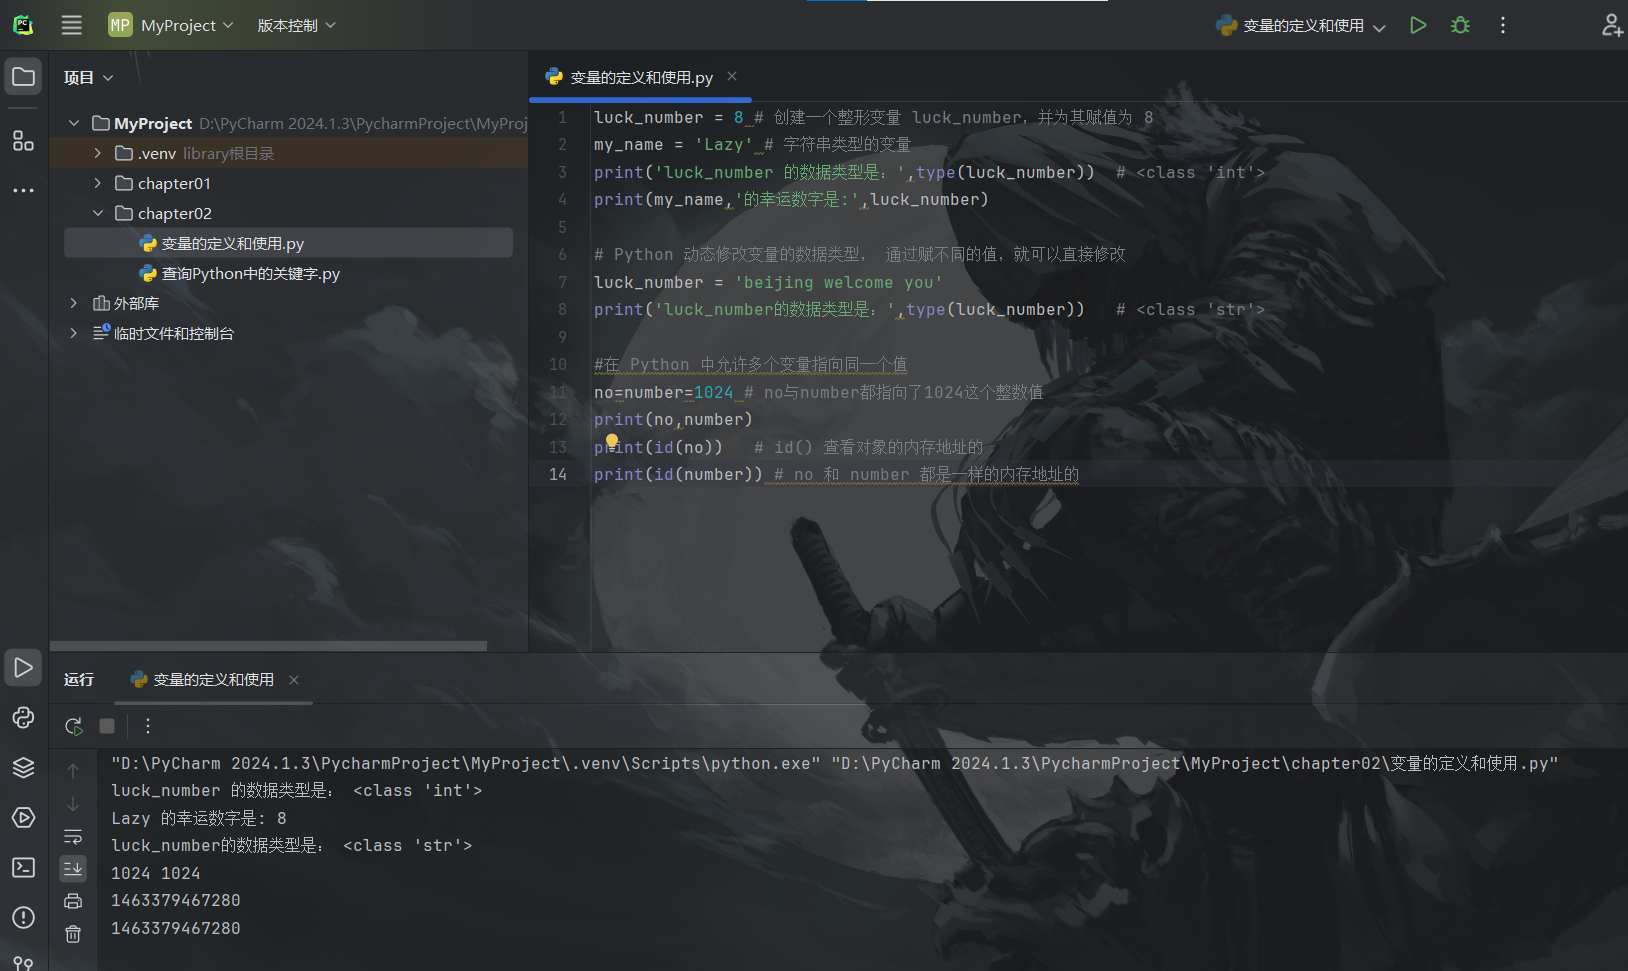Collapse the chapter02 folder

tap(97, 213)
